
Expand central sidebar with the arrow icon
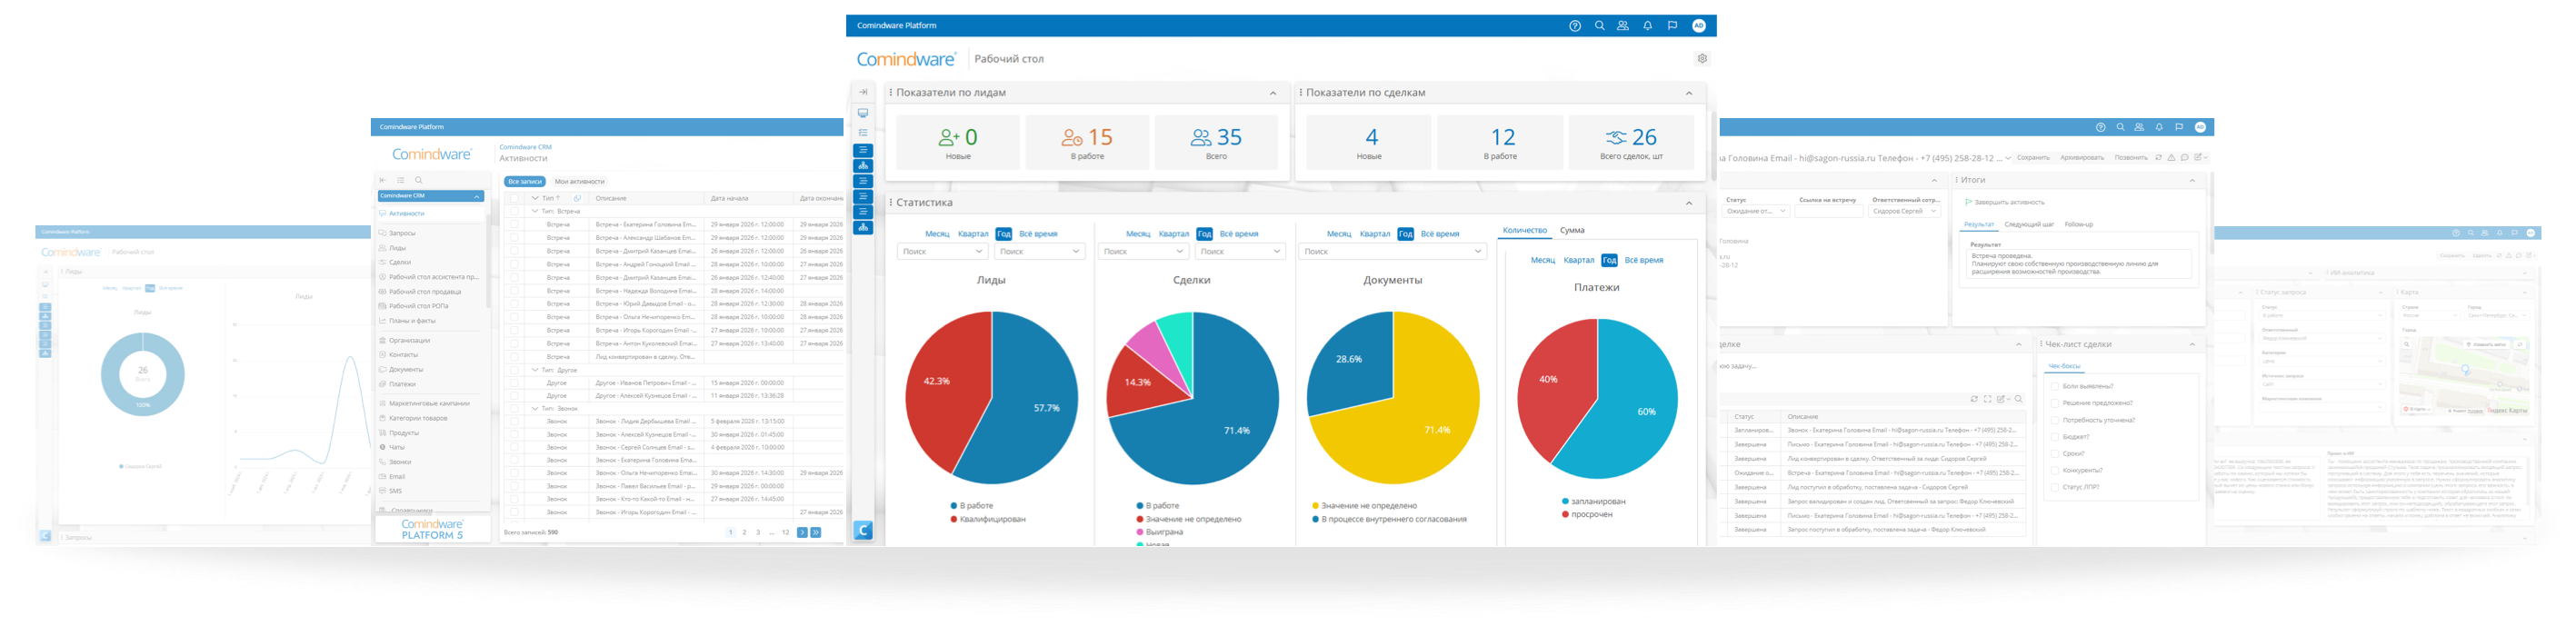pyautogui.click(x=862, y=92)
